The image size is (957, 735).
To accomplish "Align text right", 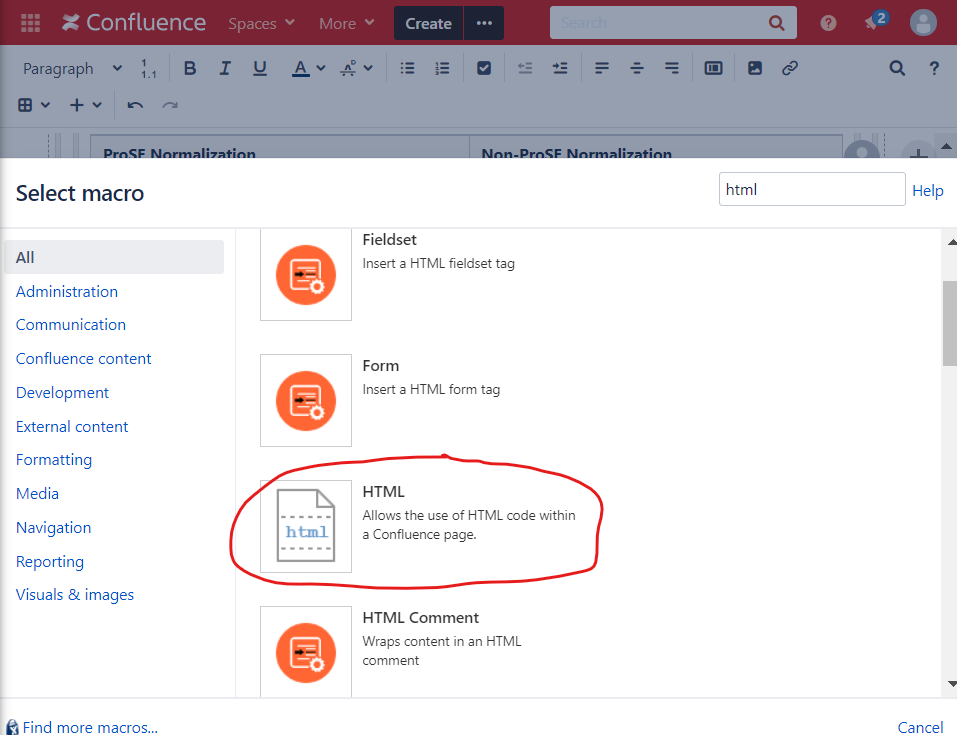I will (671, 68).
